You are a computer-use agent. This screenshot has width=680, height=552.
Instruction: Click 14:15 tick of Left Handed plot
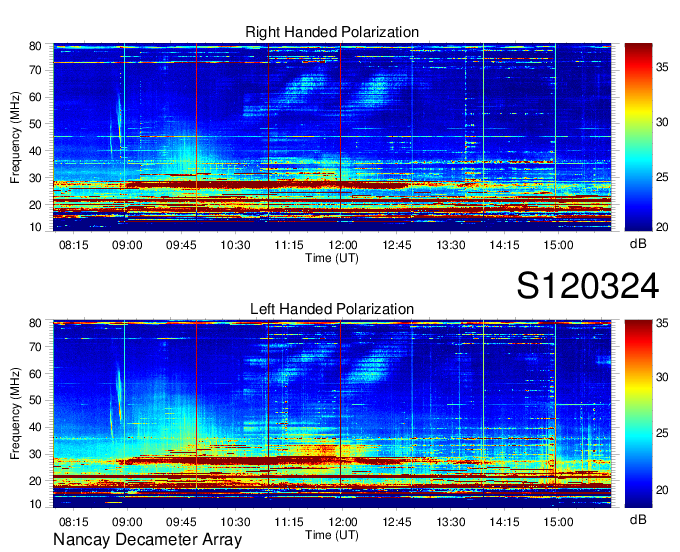point(504,522)
